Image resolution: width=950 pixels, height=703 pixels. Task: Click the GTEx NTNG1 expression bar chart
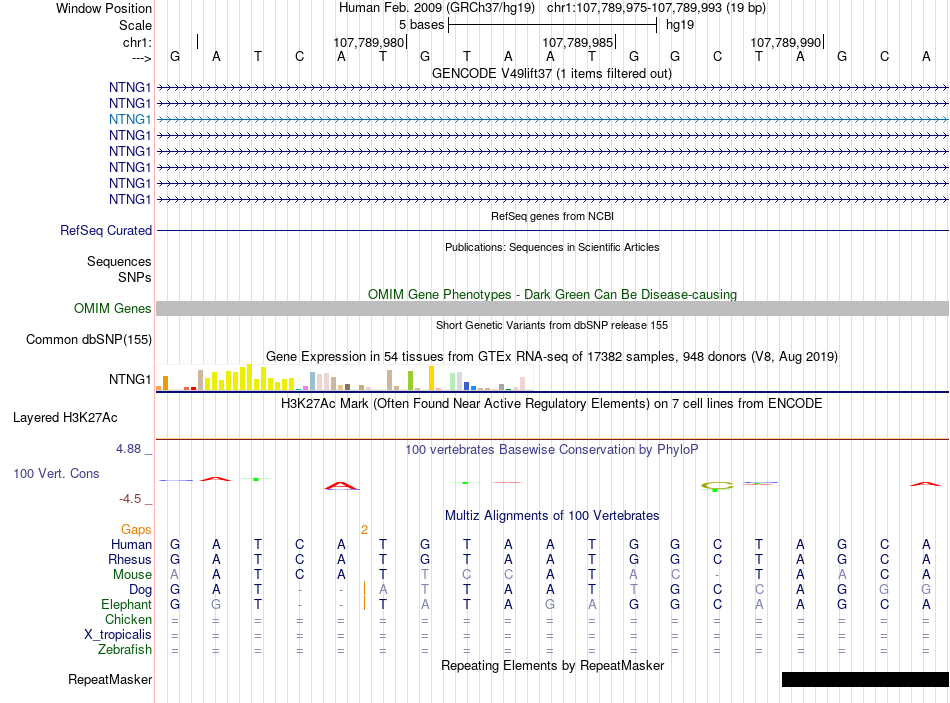coord(341,378)
